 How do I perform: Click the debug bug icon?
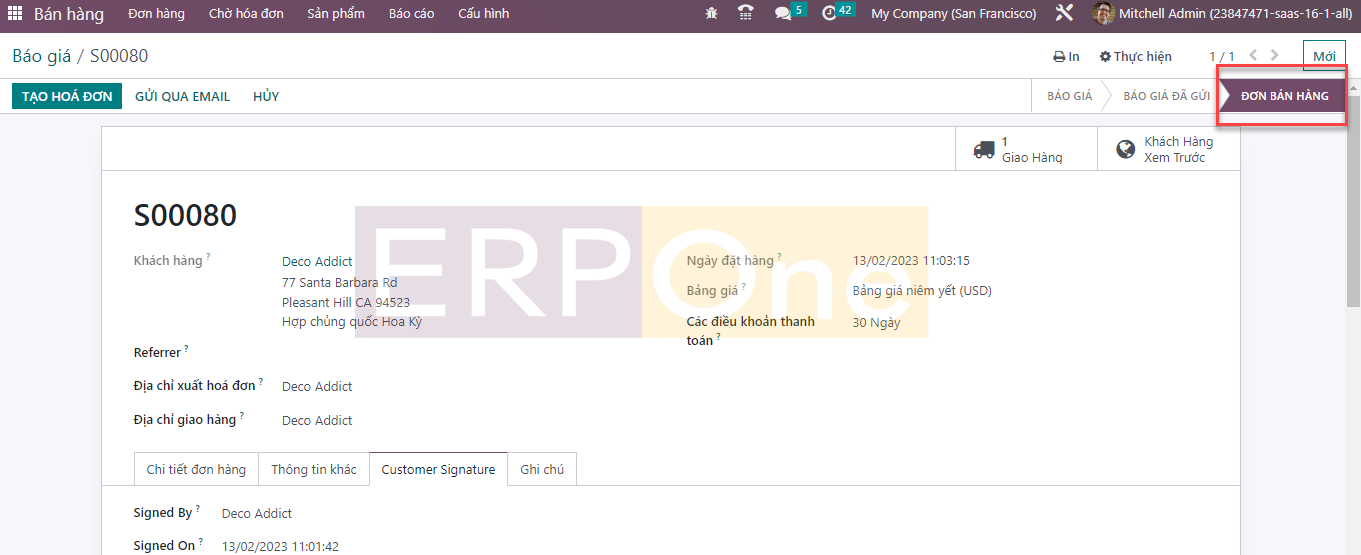click(x=711, y=14)
